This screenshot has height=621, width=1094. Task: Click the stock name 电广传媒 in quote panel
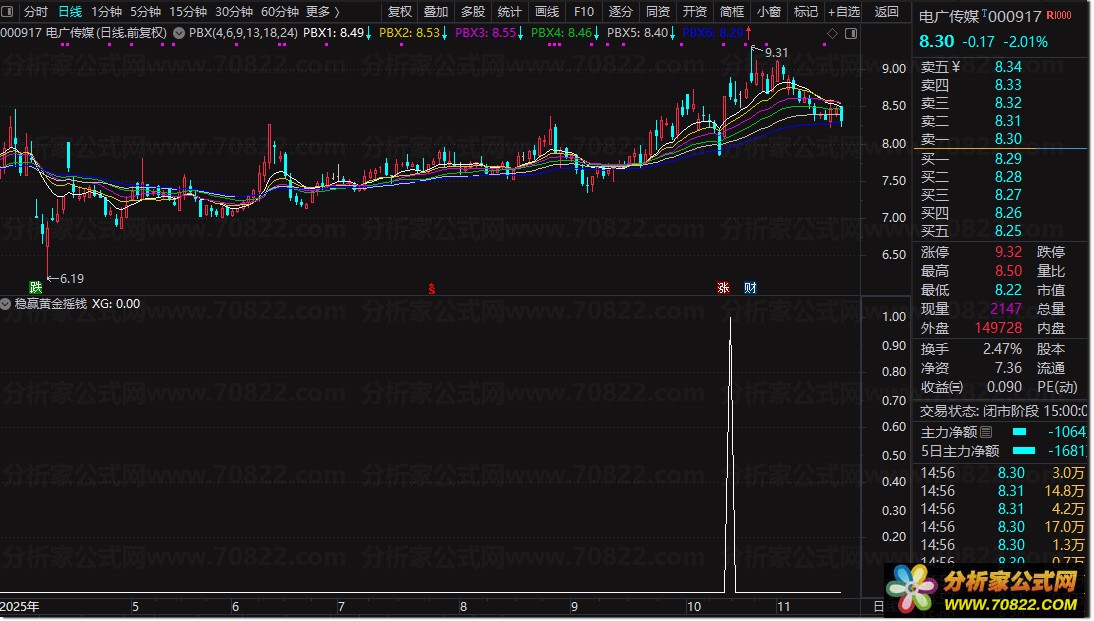[x=950, y=16]
